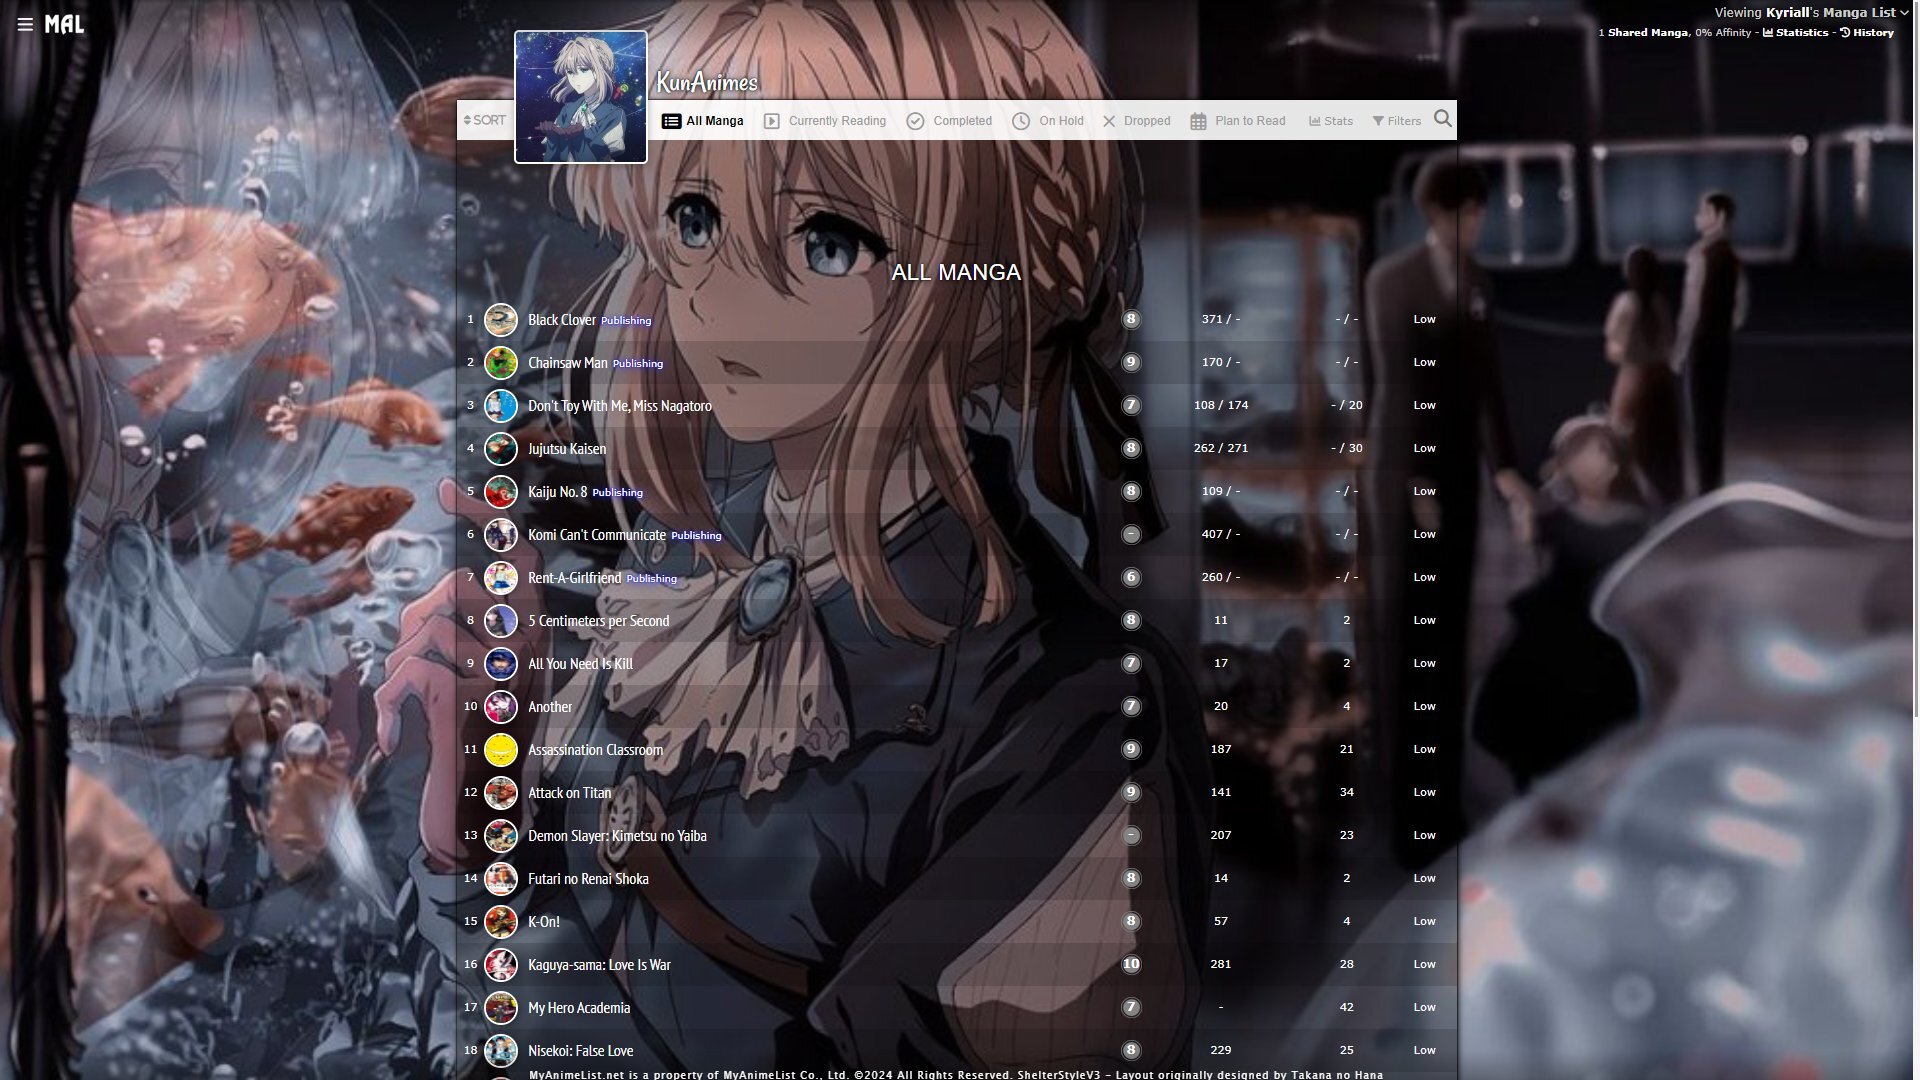1920x1080 pixels.
Task: Open 5 Centimeters per Second title
Action: (599, 621)
